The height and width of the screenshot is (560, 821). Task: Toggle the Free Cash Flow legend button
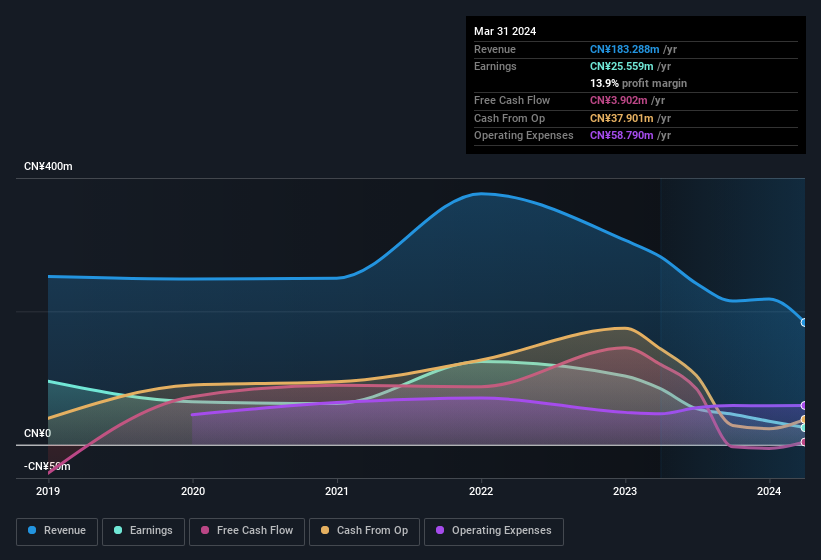(x=247, y=531)
